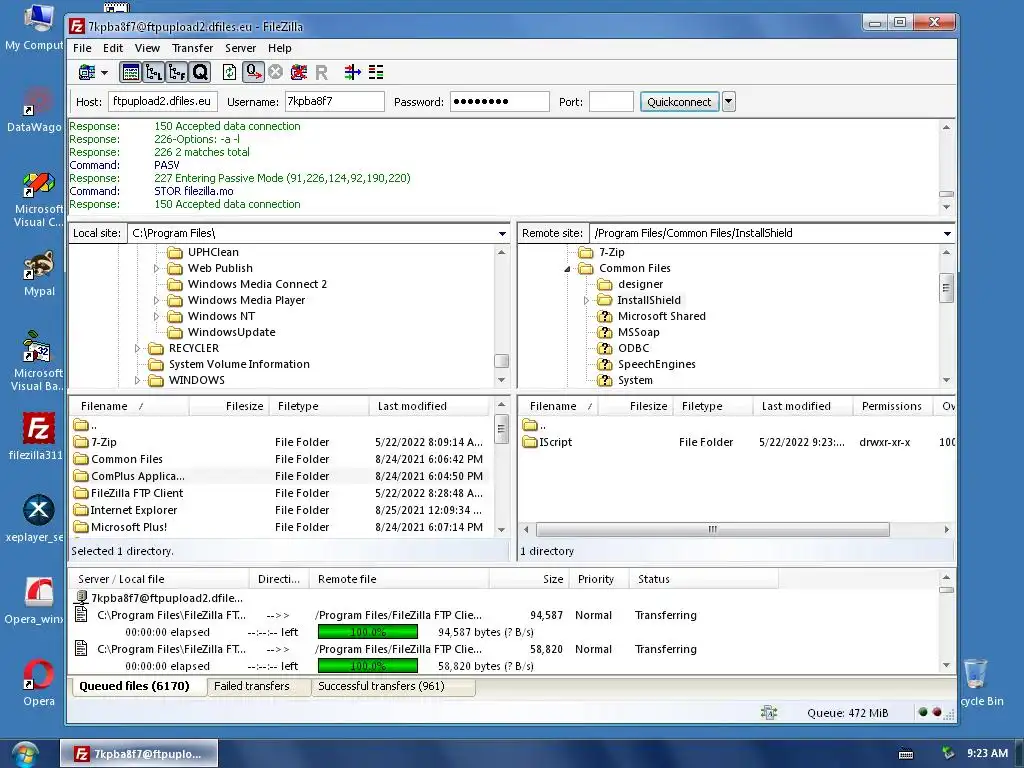Viewport: 1024px width, 768px height.
Task: Open the Quickconnect history dropdown
Action: pyautogui.click(x=729, y=102)
